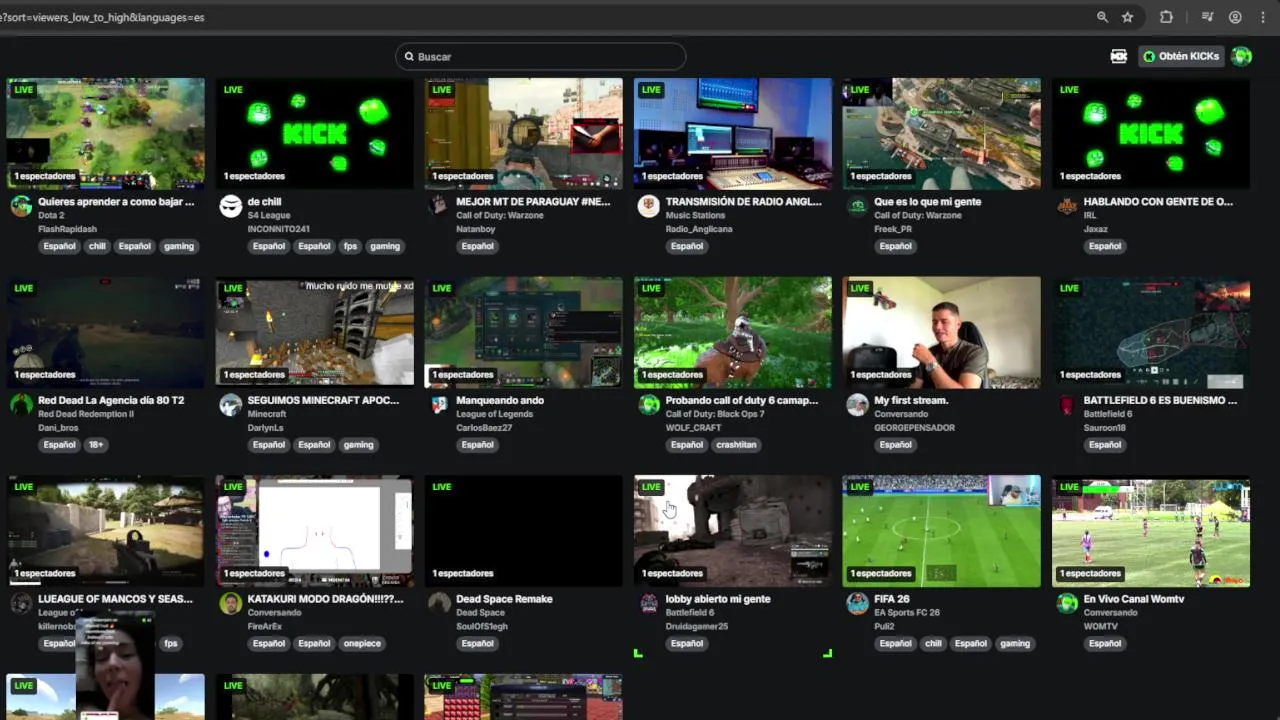Focus the Buscar search field

(x=541, y=57)
